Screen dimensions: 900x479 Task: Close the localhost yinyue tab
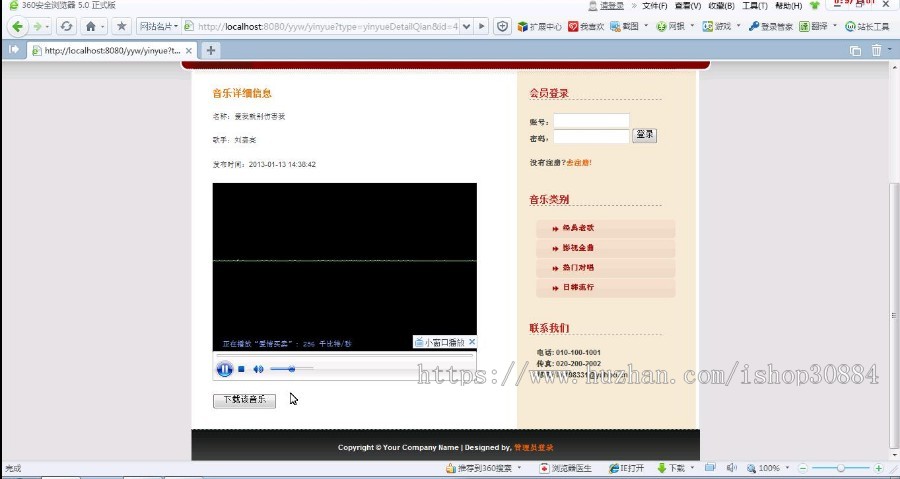(x=189, y=50)
